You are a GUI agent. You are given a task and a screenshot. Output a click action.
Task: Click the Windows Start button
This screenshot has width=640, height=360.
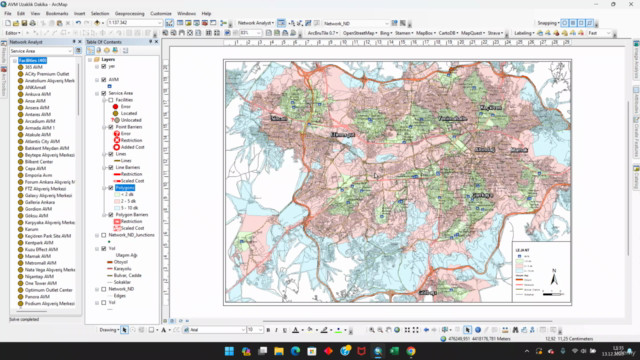pyautogui.click(x=229, y=351)
